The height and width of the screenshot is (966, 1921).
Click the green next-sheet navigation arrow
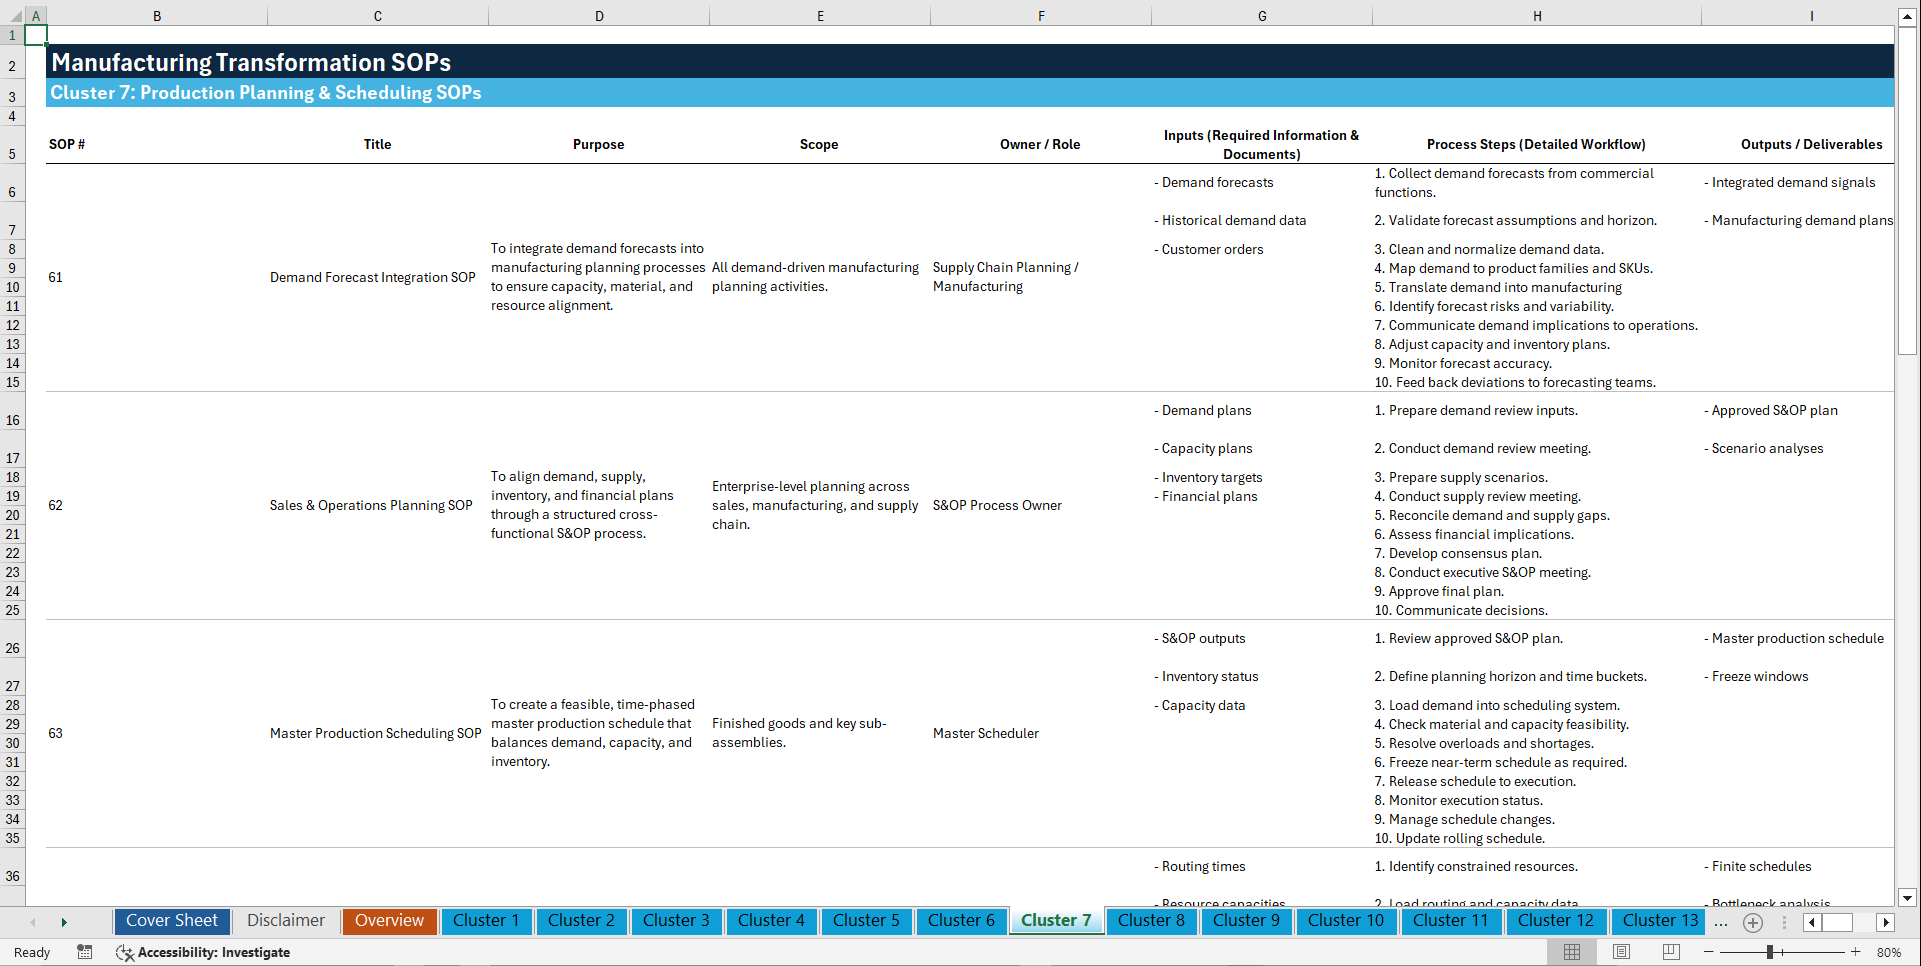point(64,921)
